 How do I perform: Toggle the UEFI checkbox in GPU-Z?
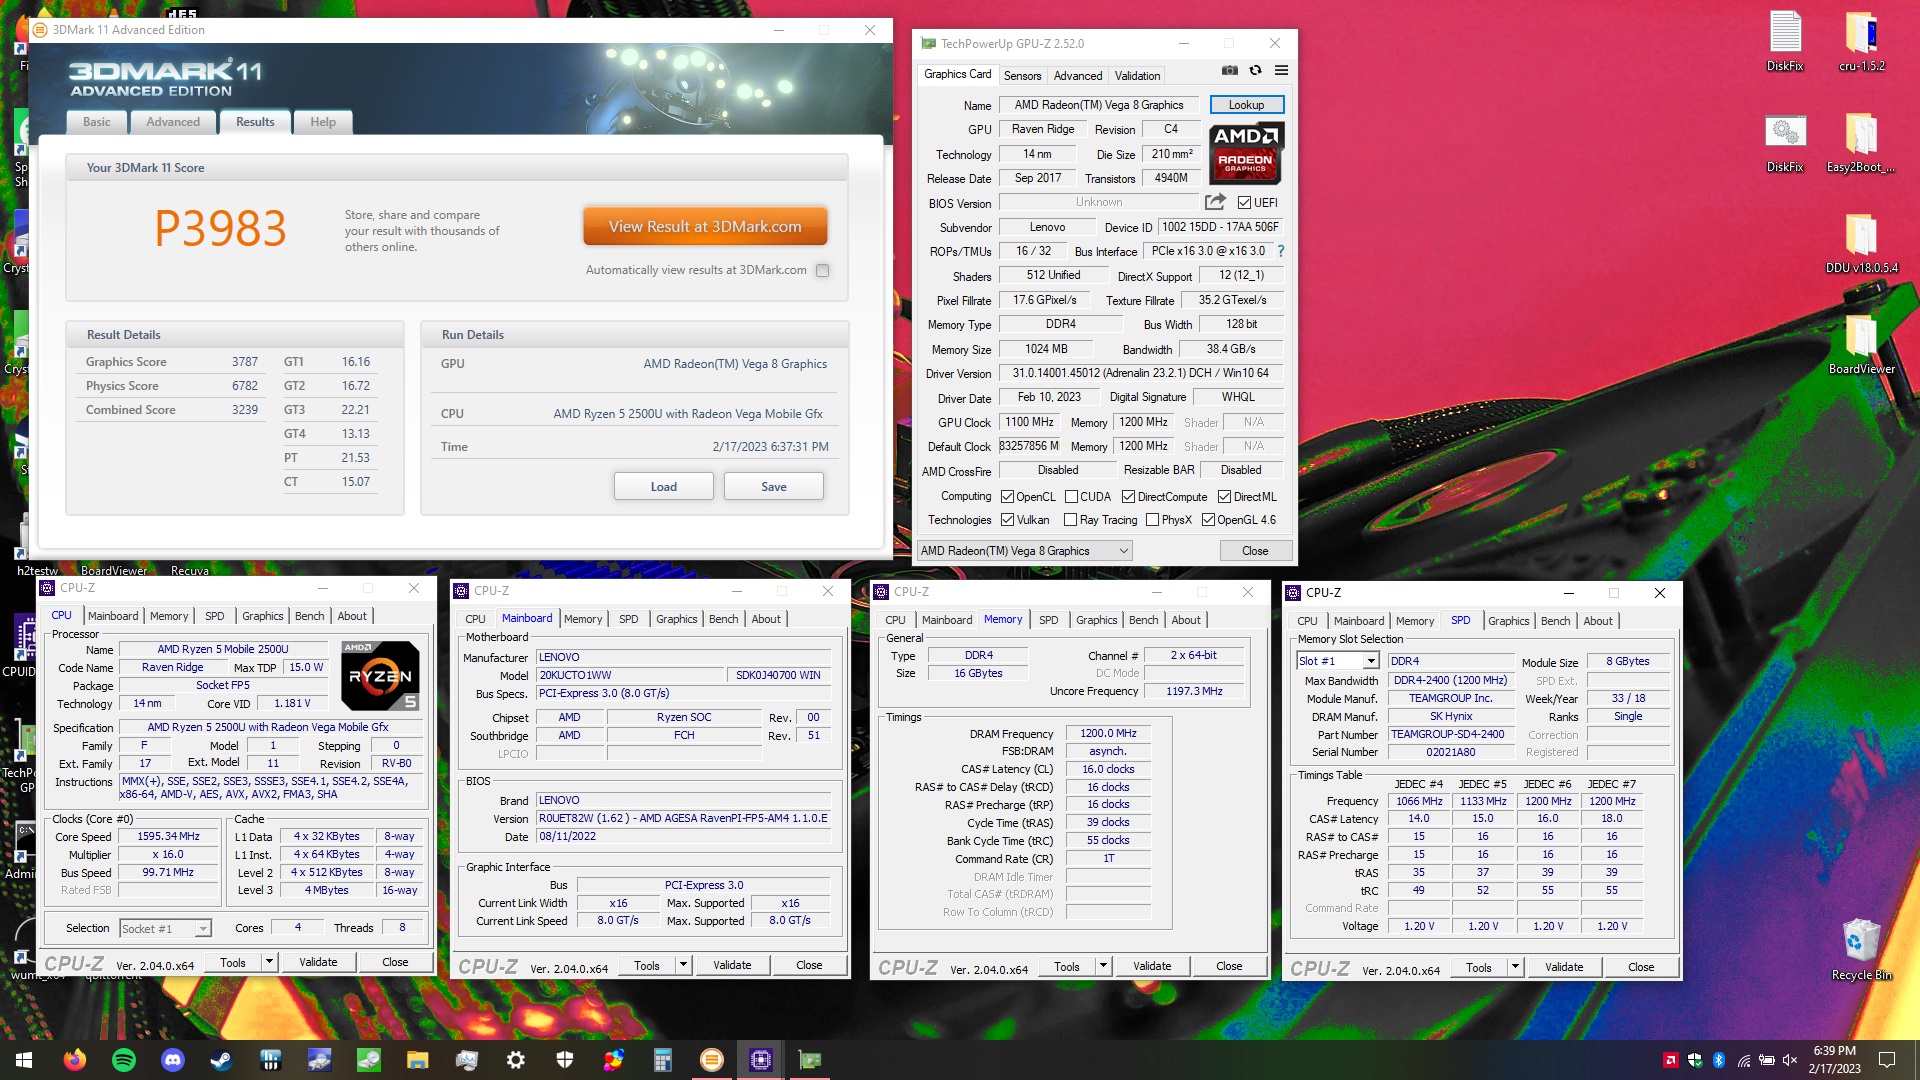coord(1245,202)
